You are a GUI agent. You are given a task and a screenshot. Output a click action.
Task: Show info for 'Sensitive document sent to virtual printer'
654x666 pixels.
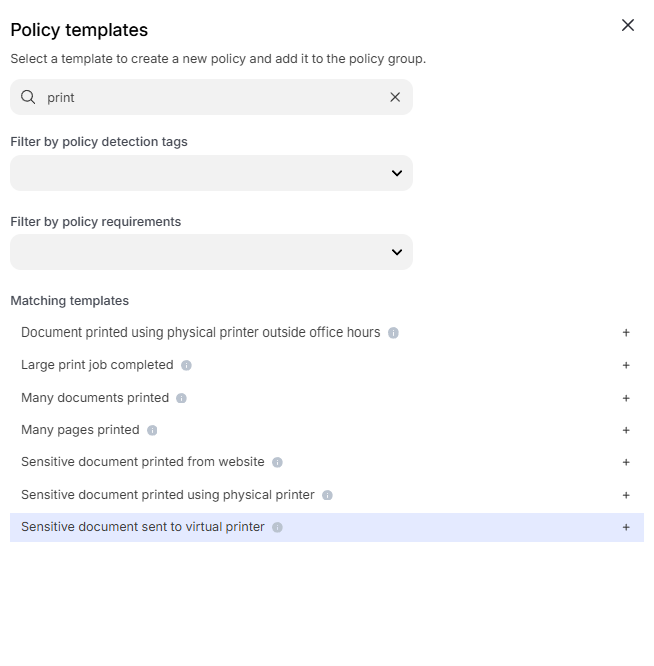point(277,527)
